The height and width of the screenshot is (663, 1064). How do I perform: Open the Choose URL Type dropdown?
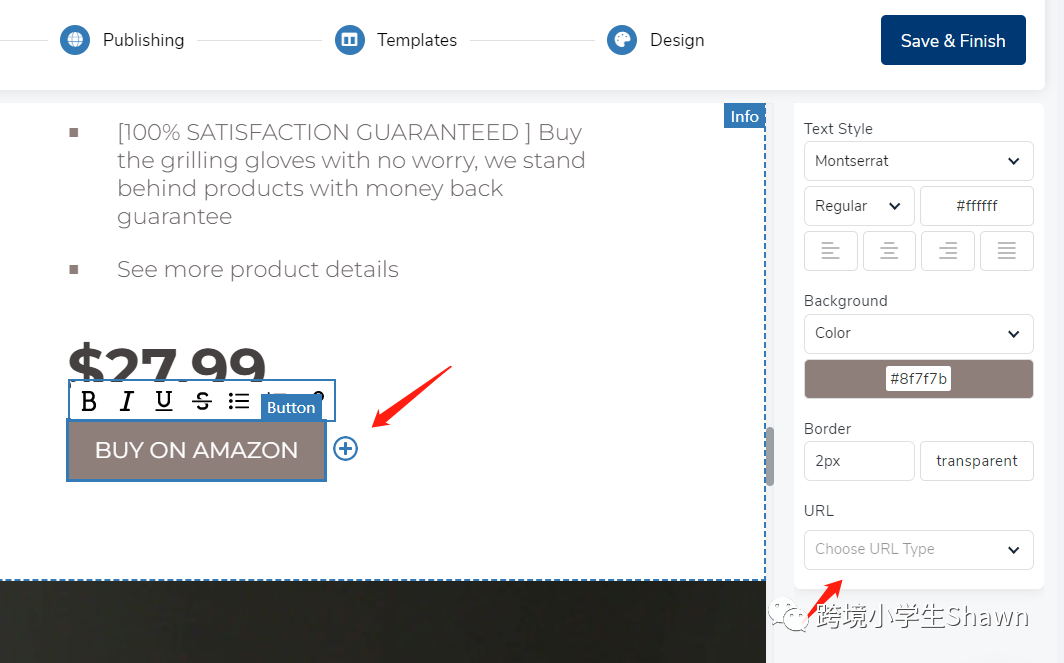click(x=919, y=550)
